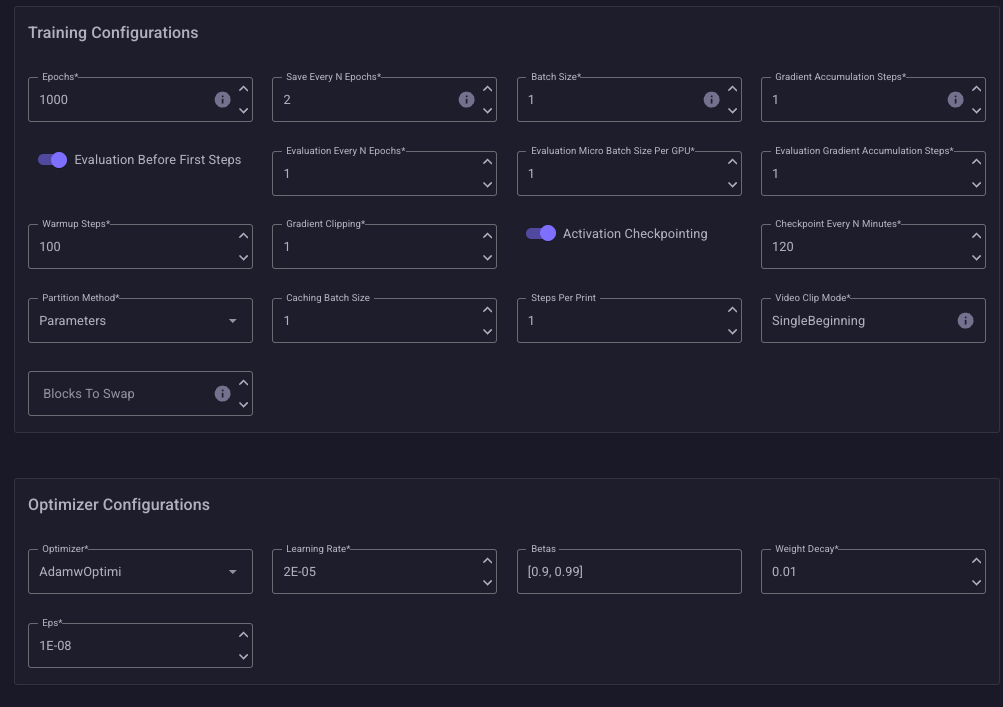
Task: Click into the Betas input field
Action: pyautogui.click(x=628, y=572)
